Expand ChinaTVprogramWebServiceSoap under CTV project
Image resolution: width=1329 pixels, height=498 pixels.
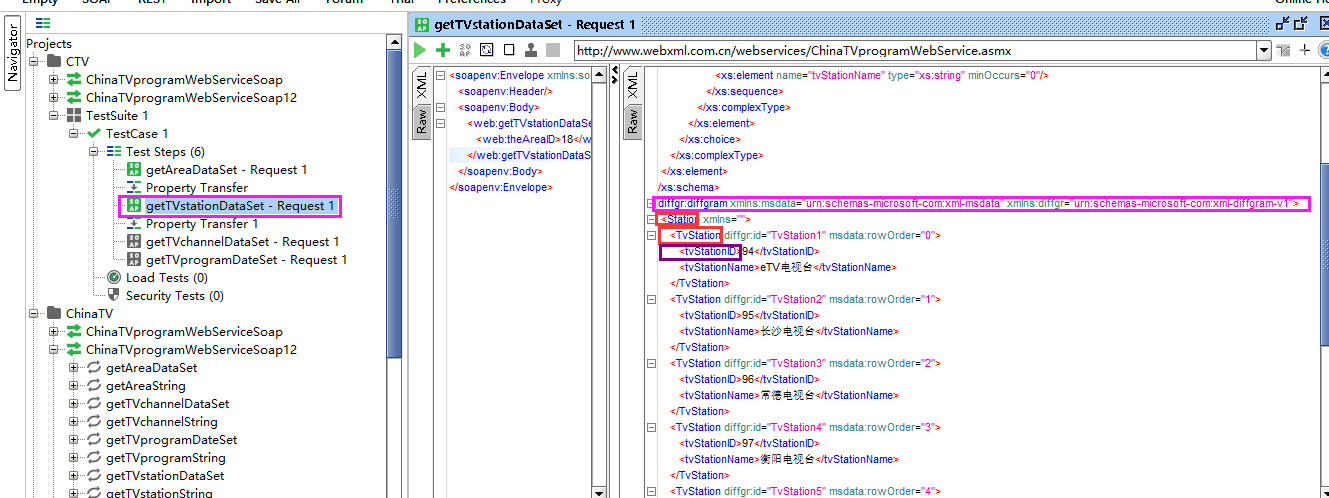54,80
